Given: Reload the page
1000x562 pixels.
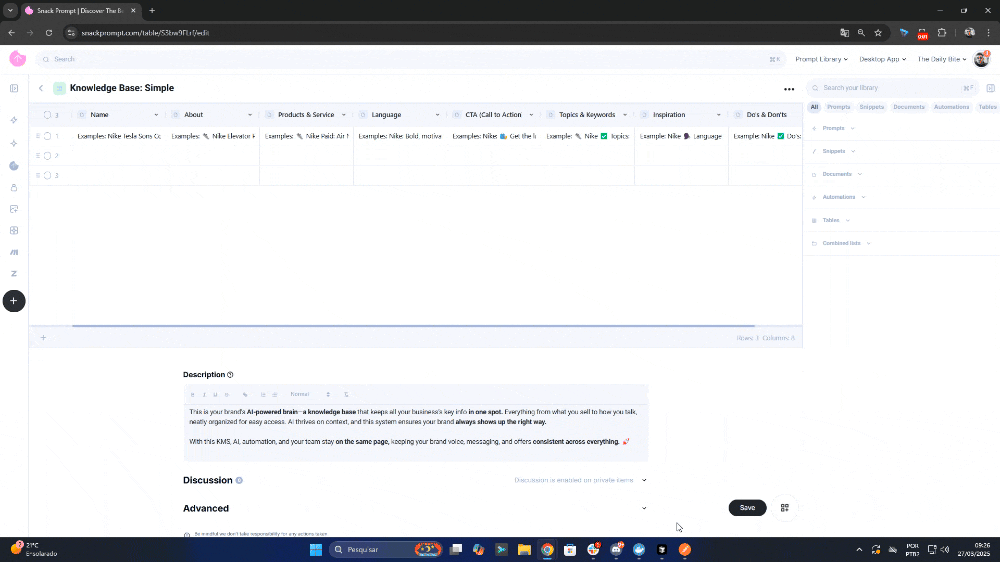Looking at the screenshot, I should (49, 33).
